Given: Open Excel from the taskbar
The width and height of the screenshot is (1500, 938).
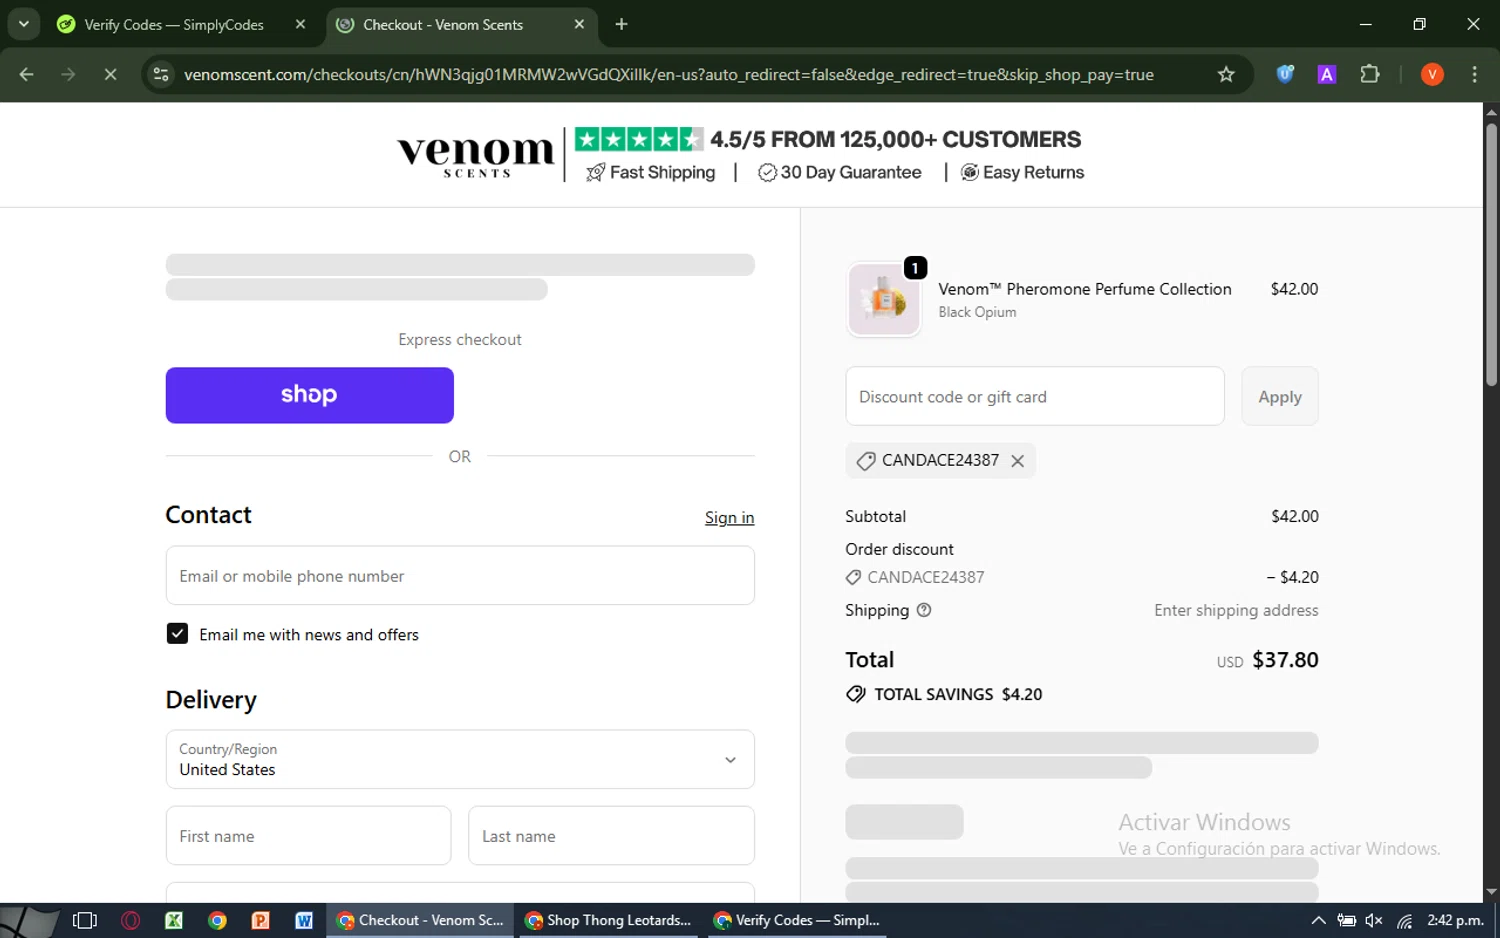Looking at the screenshot, I should pos(173,920).
